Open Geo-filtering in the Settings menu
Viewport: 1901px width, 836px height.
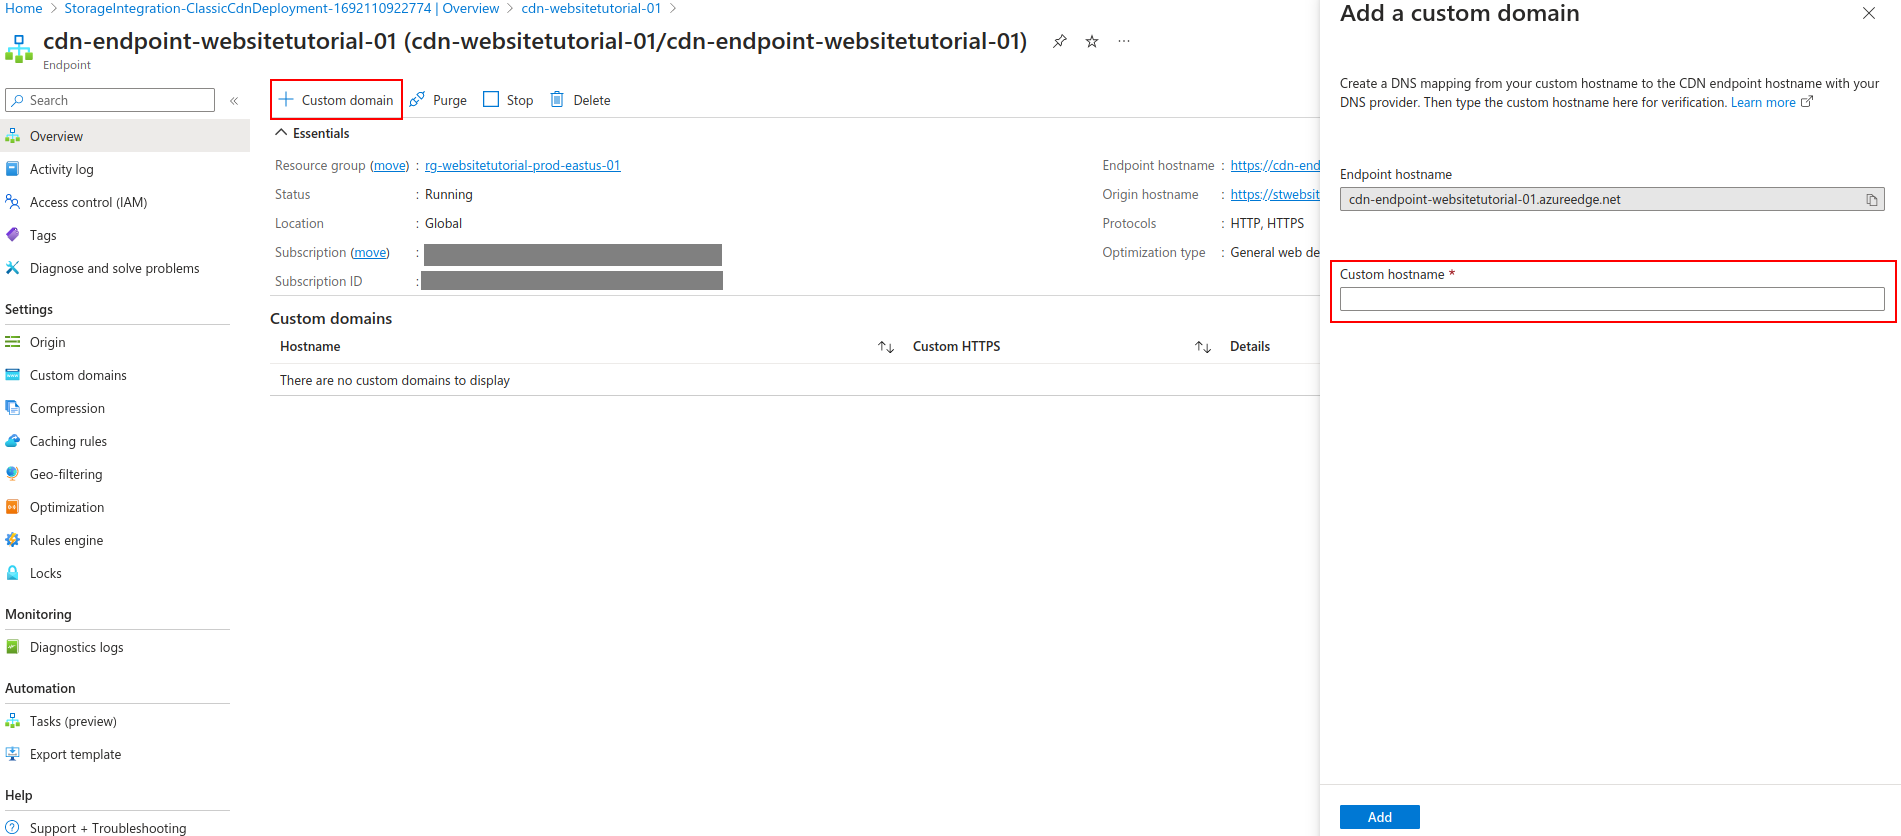click(x=66, y=474)
